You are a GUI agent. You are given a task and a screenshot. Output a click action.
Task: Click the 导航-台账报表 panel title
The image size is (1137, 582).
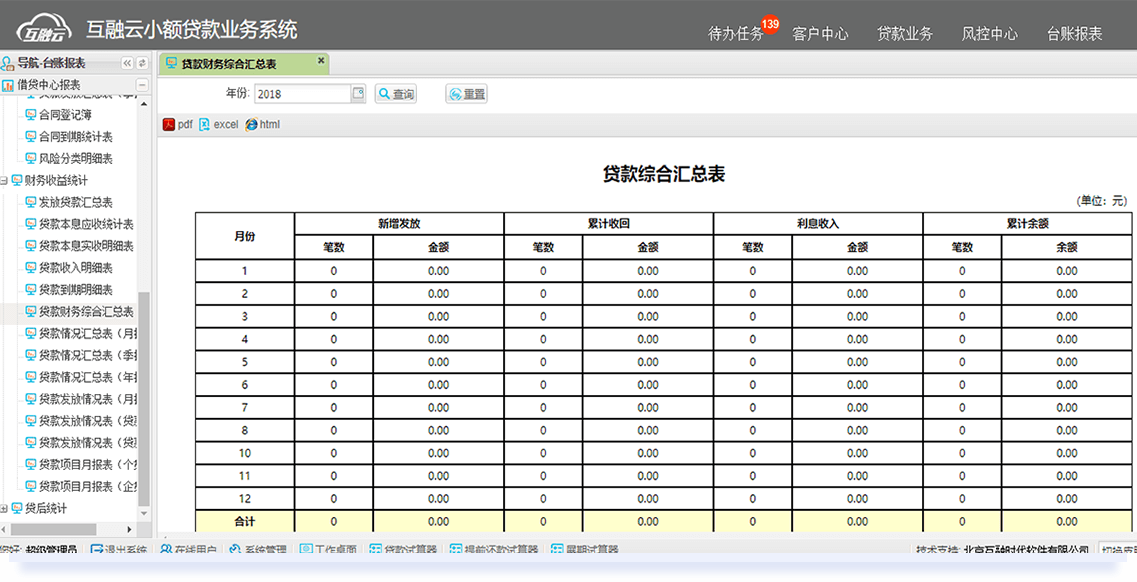(51, 63)
